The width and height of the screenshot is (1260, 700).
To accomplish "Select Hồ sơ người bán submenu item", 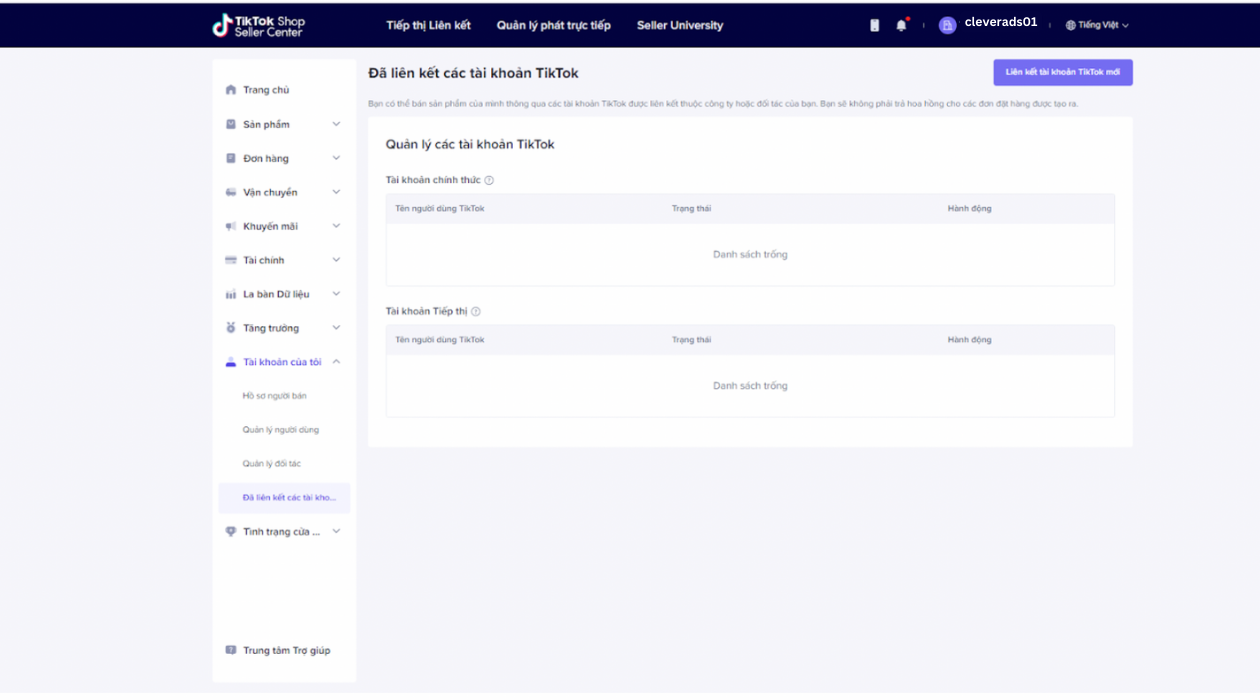I will click(275, 396).
